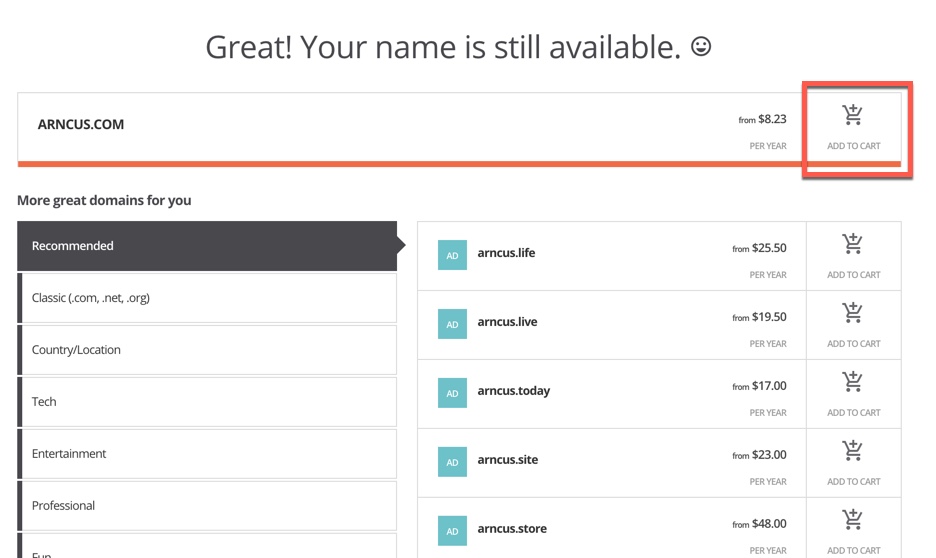Click the arncus.site domain name
Image resolution: width=936 pixels, height=558 pixels.
pos(507,460)
